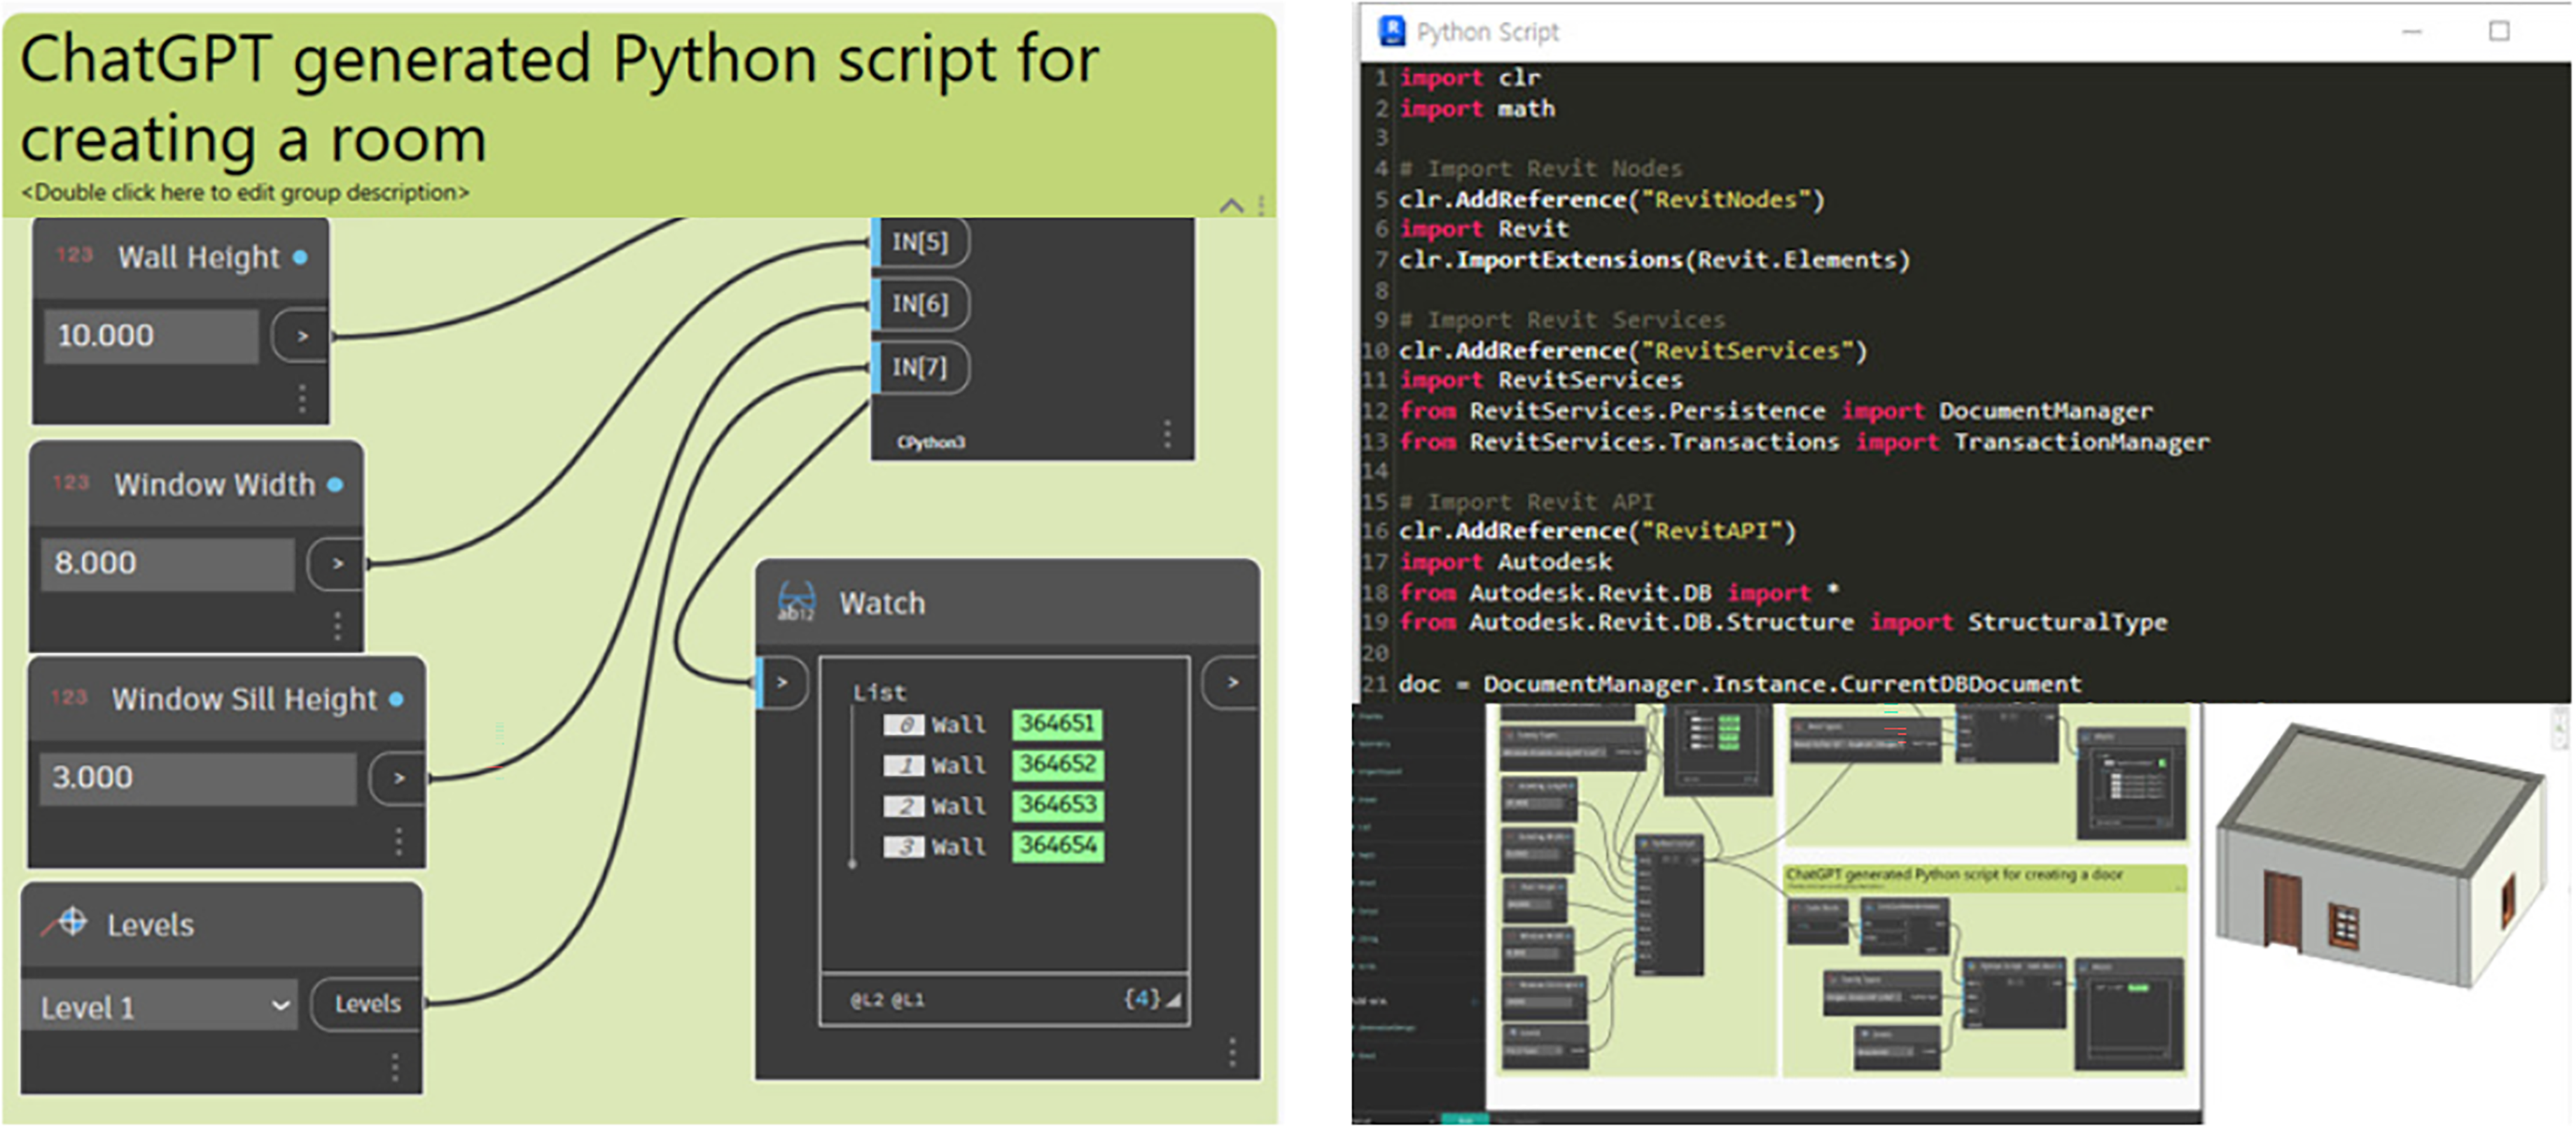Image resolution: width=2576 pixels, height=1129 pixels.
Task: Click the DocumentManager import line
Action: coord(1776,411)
